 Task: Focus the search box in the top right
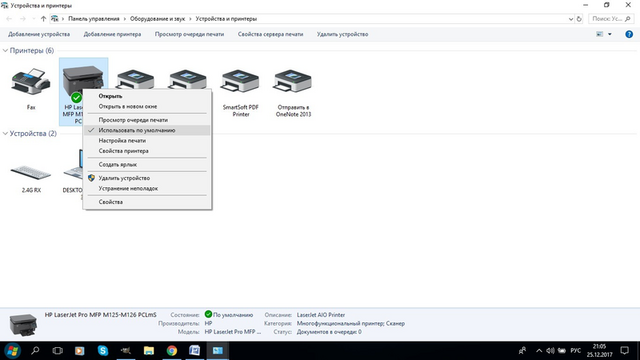pos(611,19)
